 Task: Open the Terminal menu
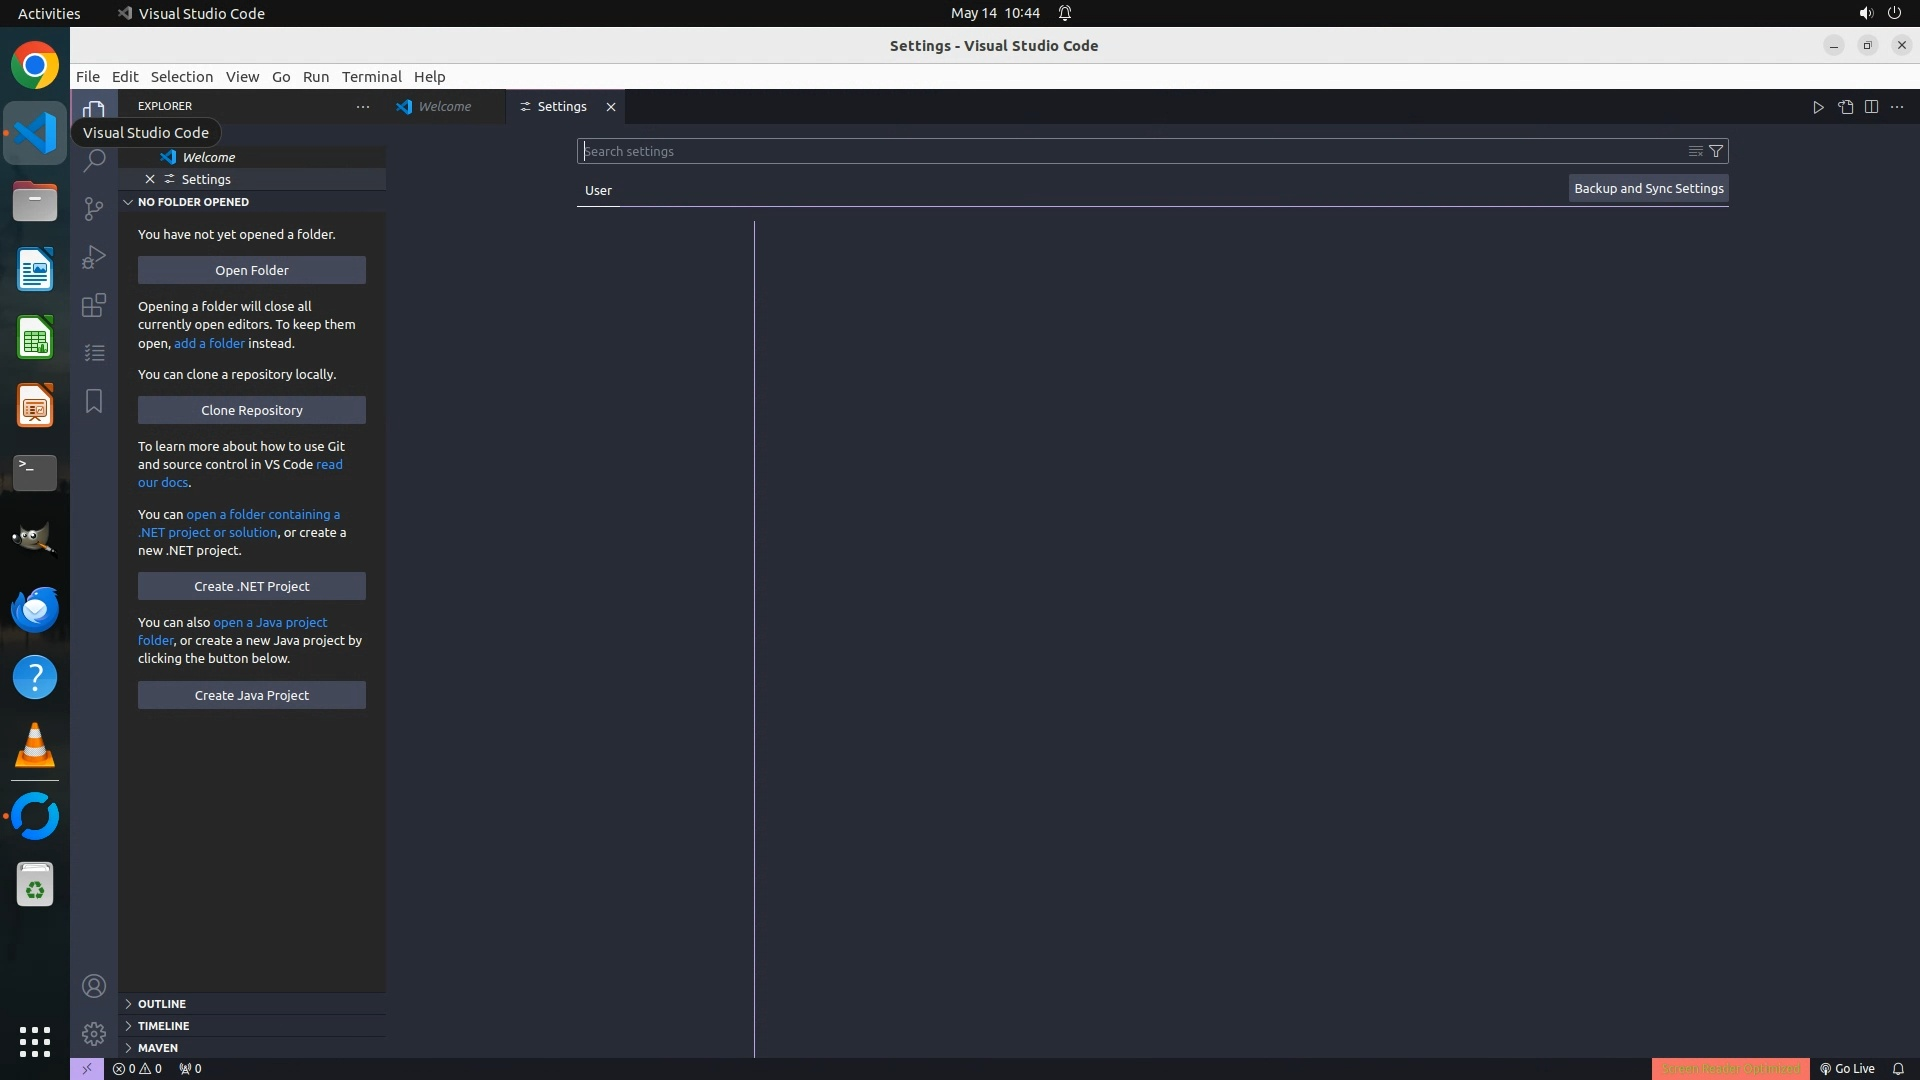pyautogui.click(x=371, y=77)
